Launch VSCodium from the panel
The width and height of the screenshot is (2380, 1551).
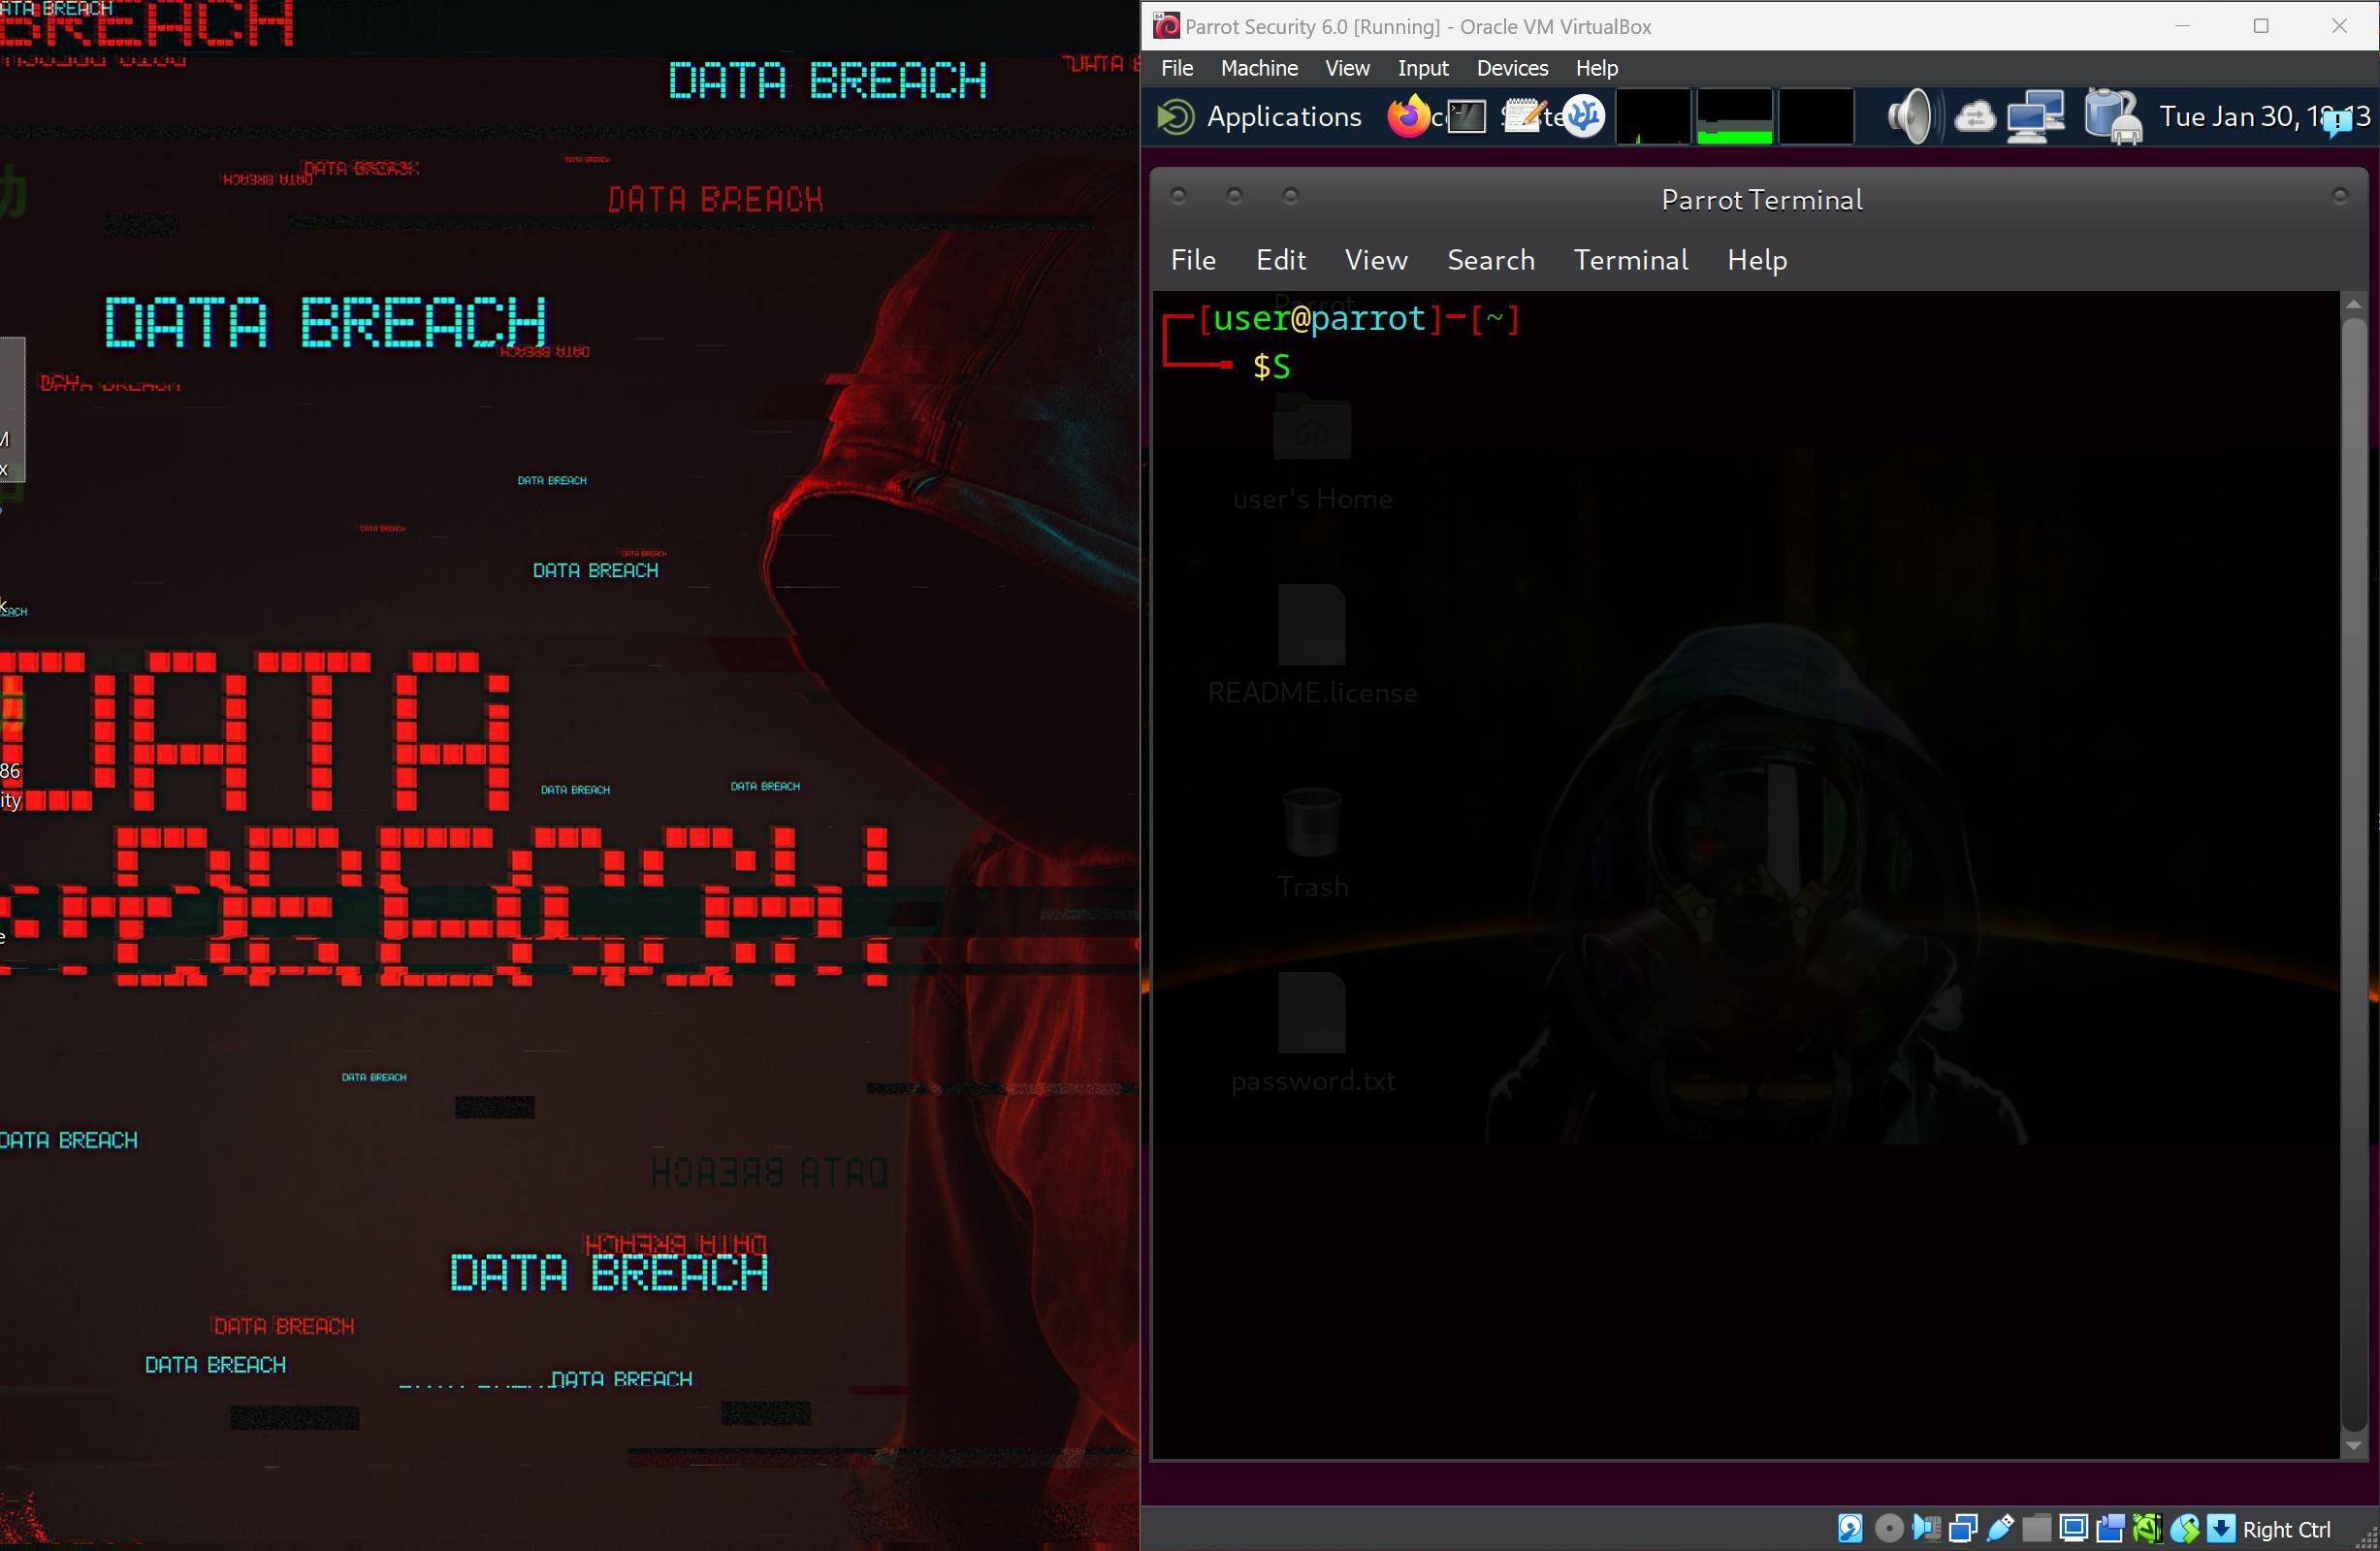[x=1584, y=117]
